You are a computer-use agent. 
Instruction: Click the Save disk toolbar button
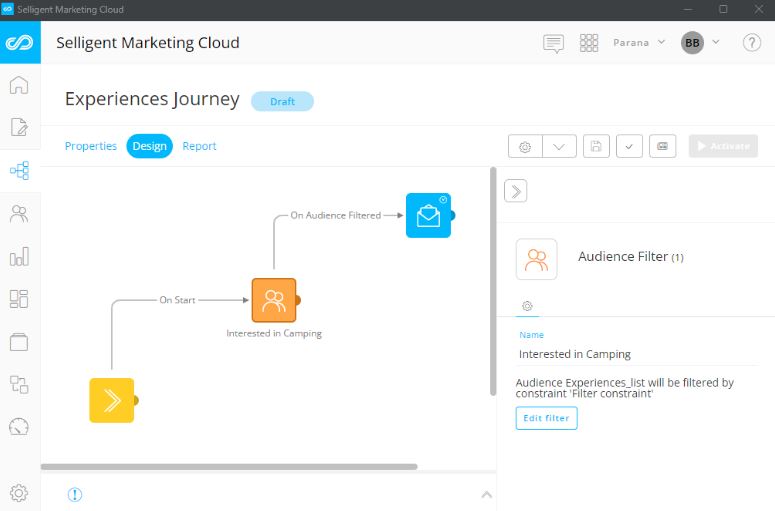tap(596, 146)
